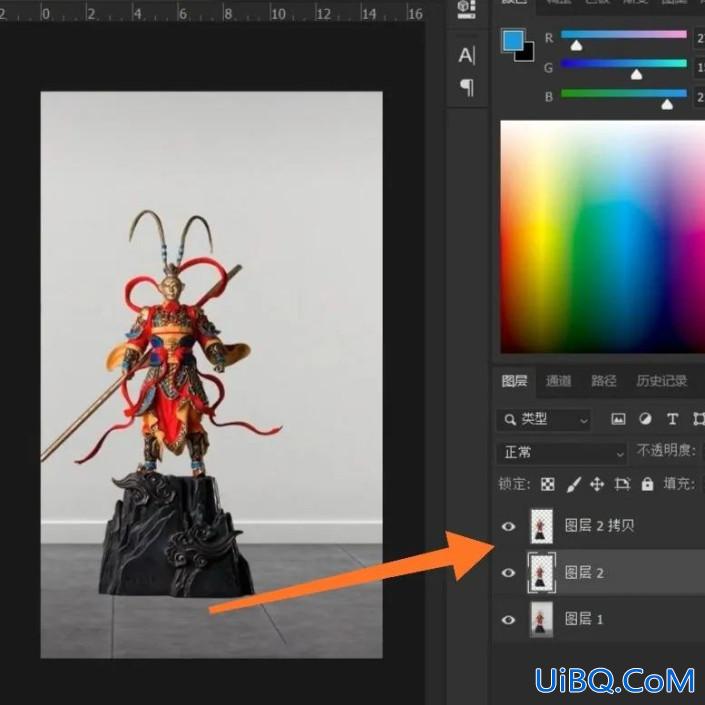Viewport: 705px width, 705px height.
Task: Switch to the 图层 tab
Action: 514,381
